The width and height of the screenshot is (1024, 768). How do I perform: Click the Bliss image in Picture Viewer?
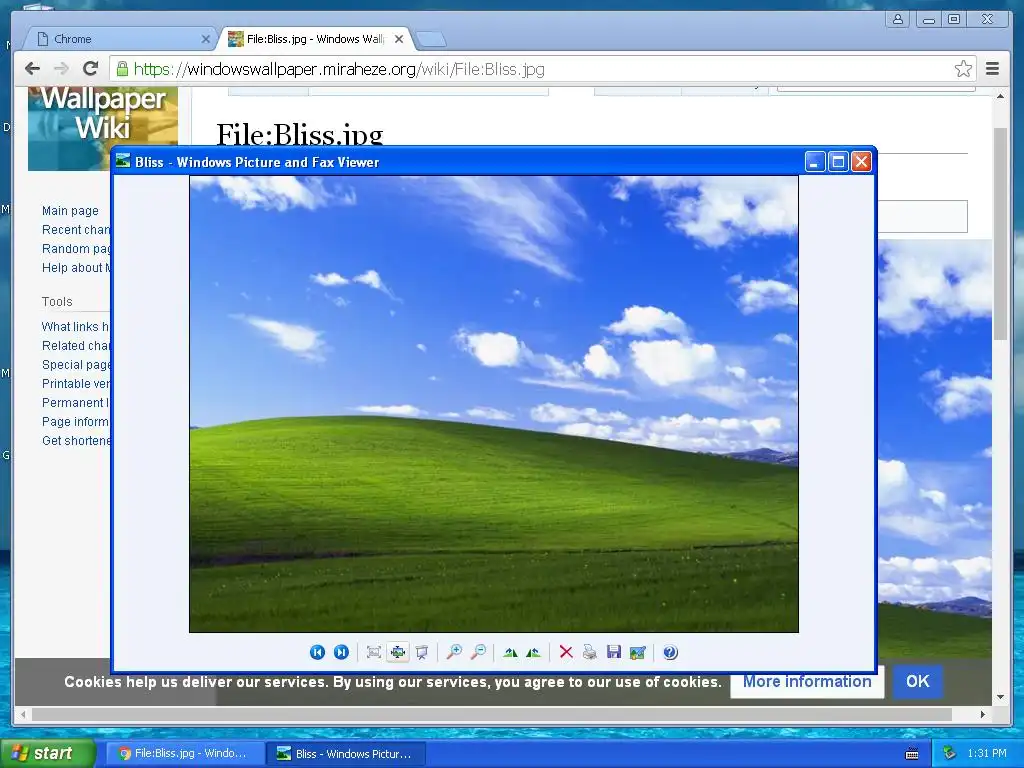[x=494, y=404]
